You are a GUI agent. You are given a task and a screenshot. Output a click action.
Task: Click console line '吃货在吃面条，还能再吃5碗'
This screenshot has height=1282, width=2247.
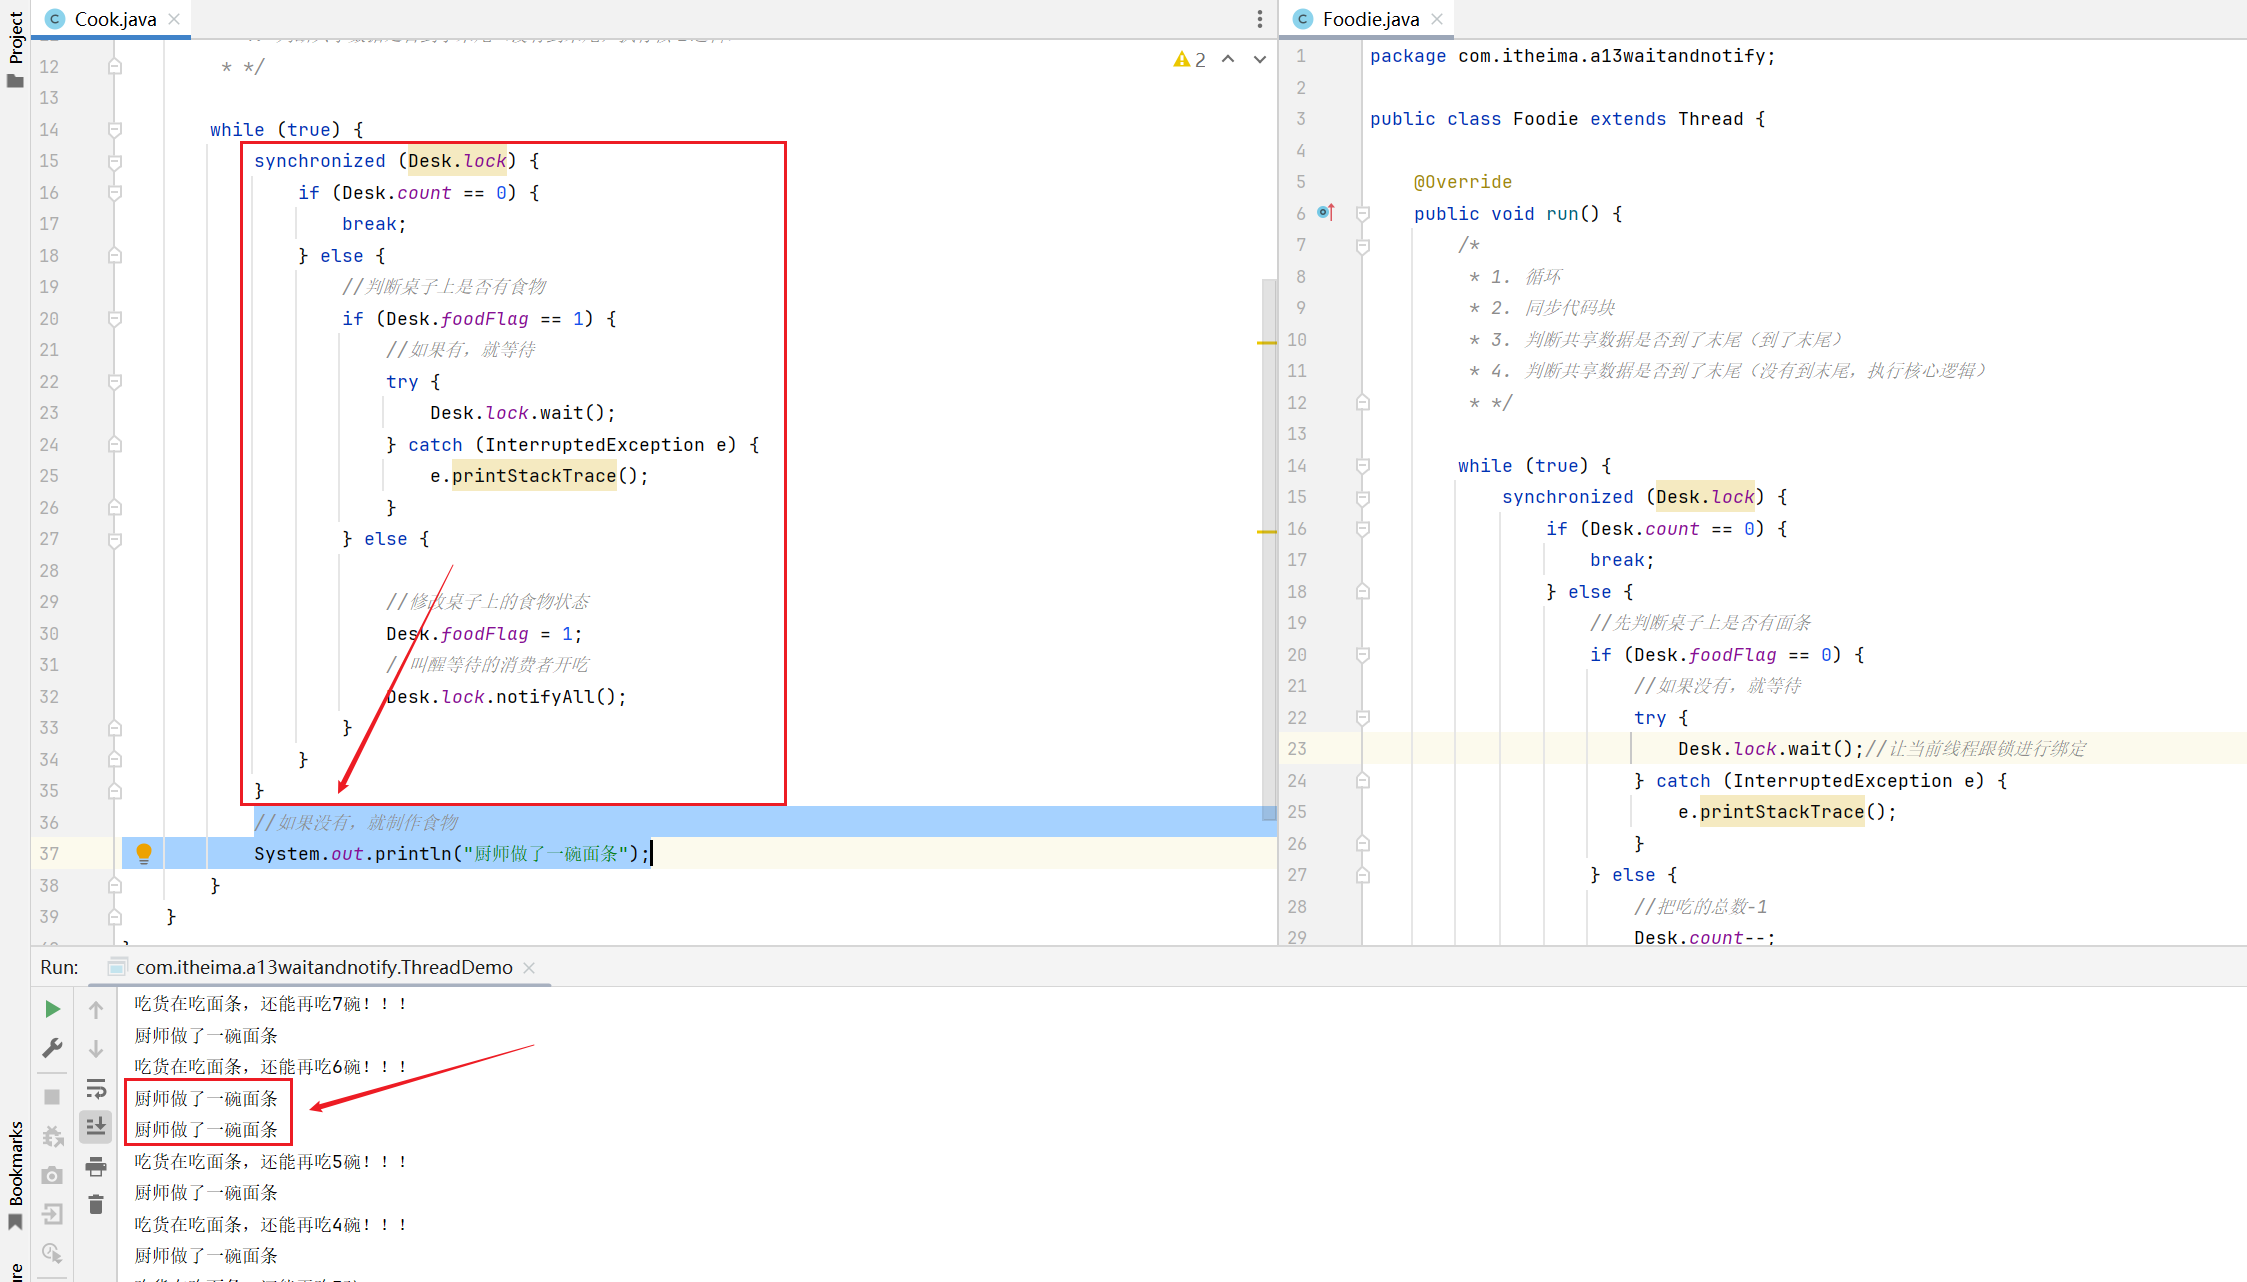coord(271,1161)
